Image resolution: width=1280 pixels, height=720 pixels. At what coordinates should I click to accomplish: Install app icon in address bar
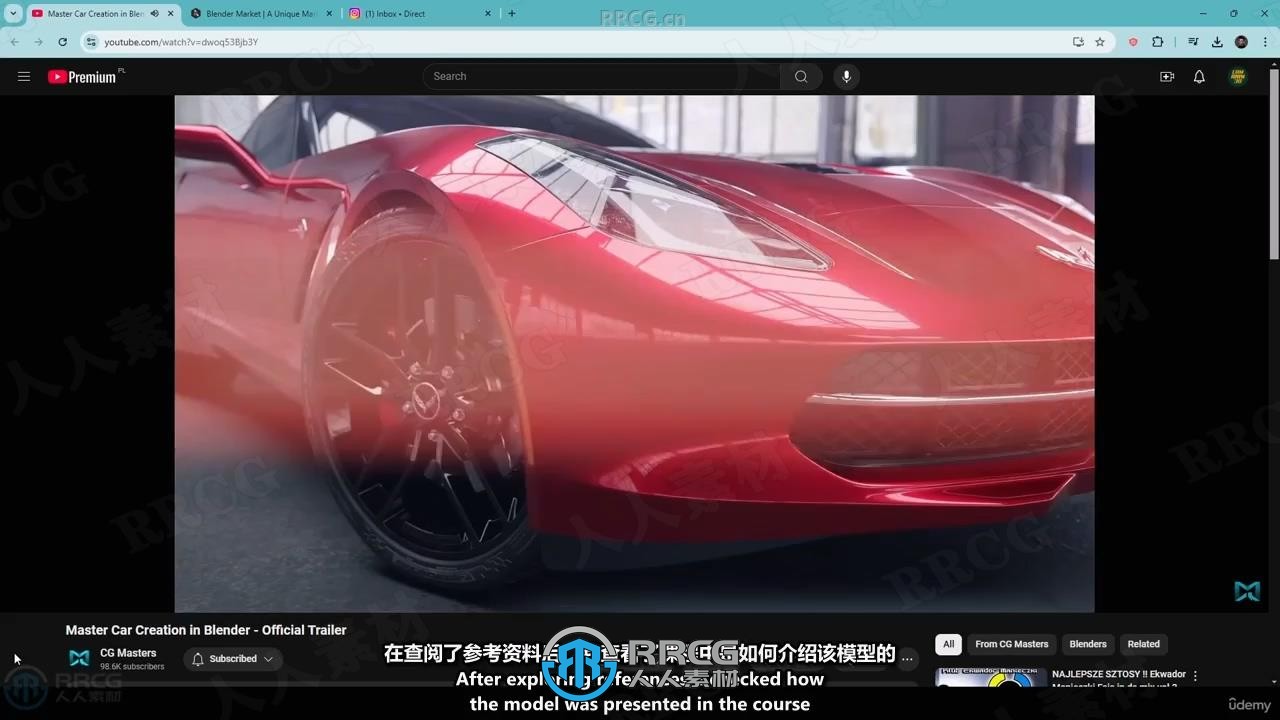pos(1078,42)
